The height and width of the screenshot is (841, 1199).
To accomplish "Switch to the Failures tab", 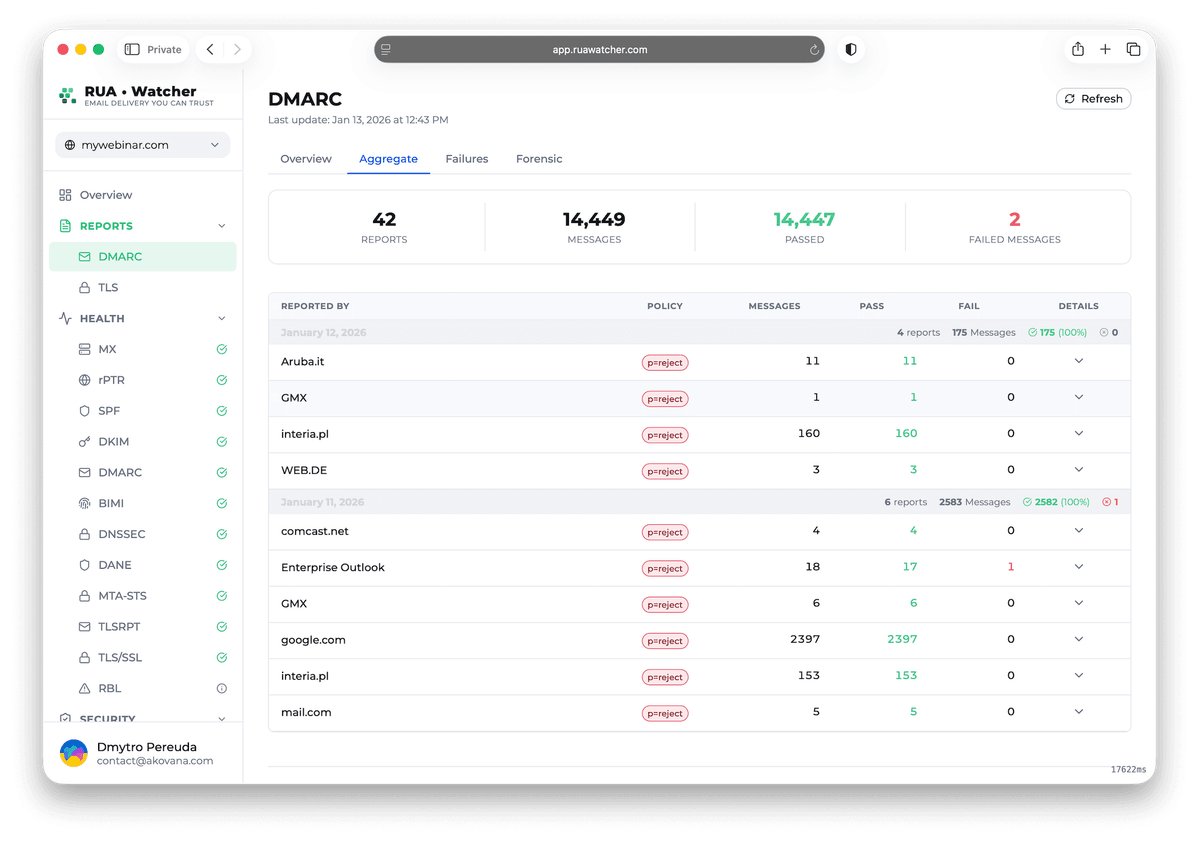I will click(466, 158).
